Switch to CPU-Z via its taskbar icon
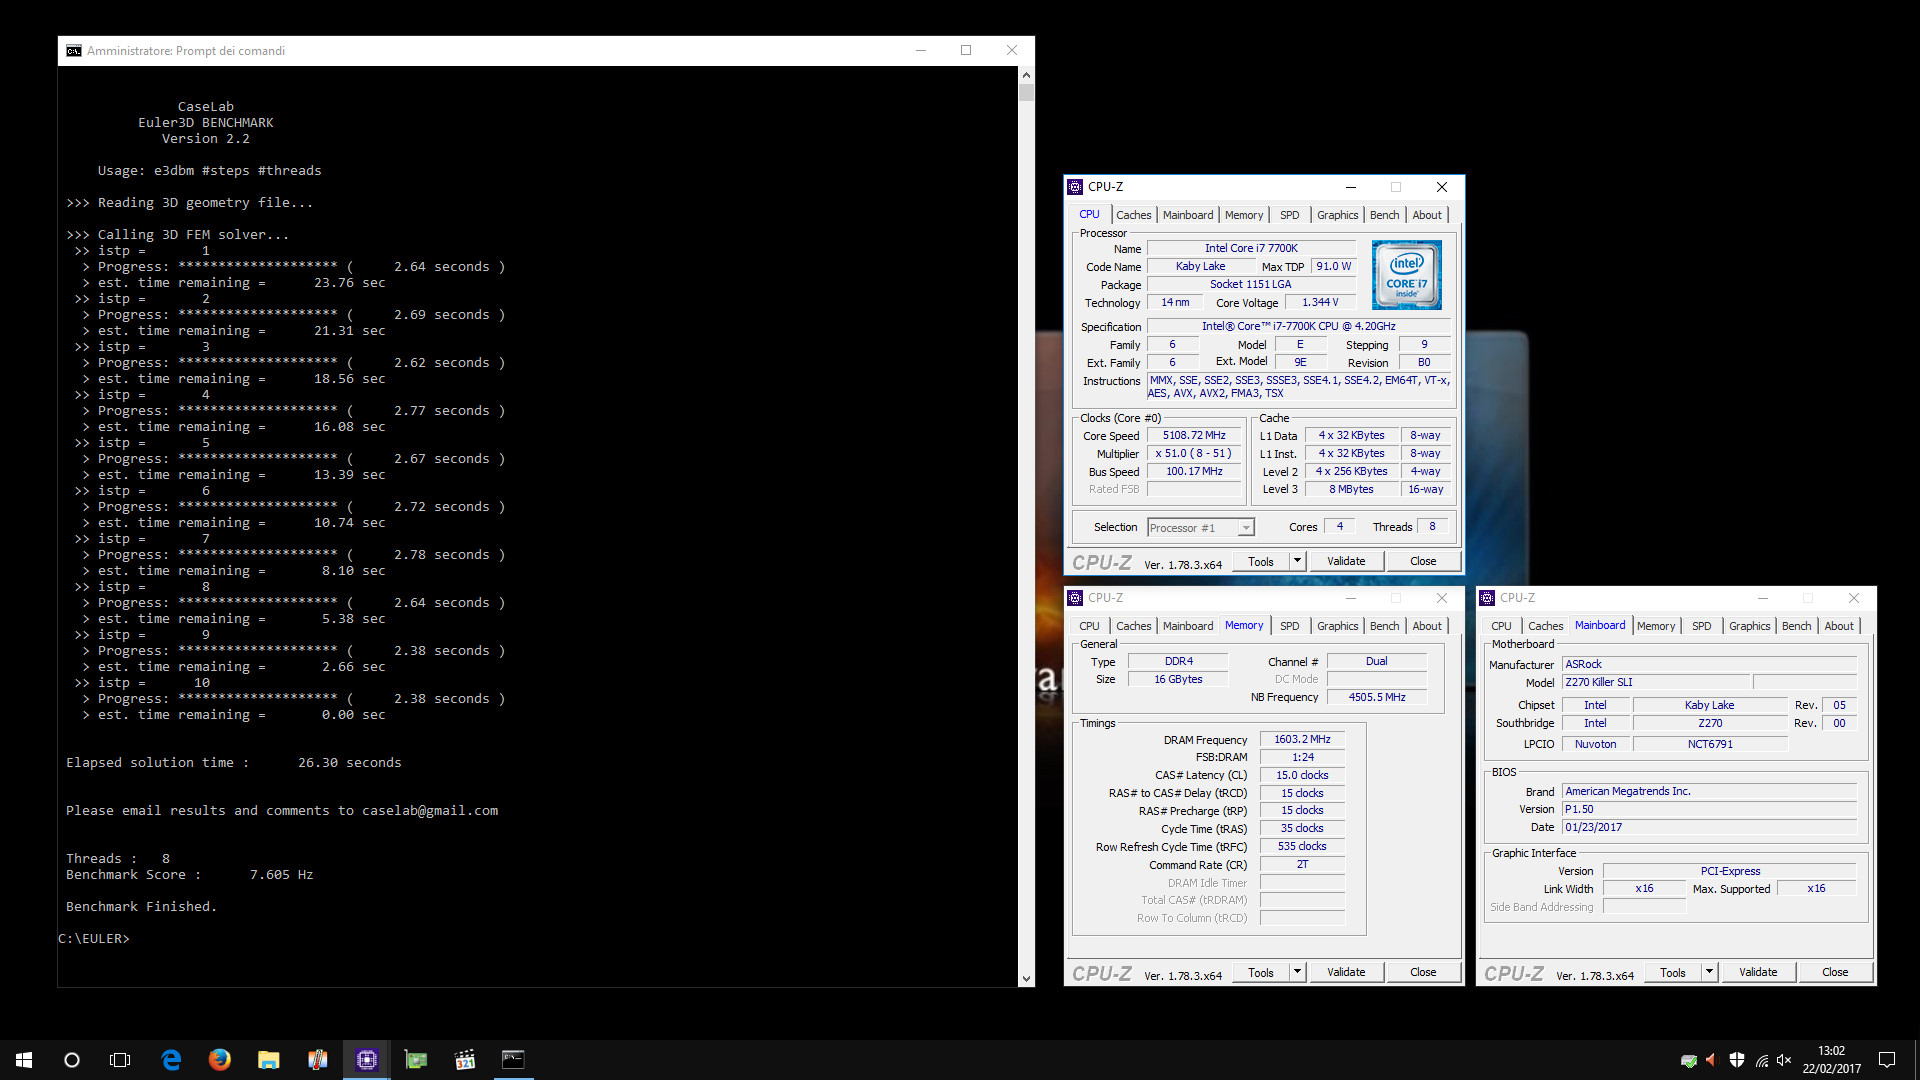The height and width of the screenshot is (1080, 1920). [366, 1060]
